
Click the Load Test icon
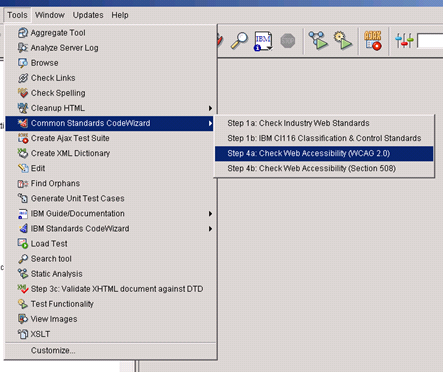click(x=23, y=244)
